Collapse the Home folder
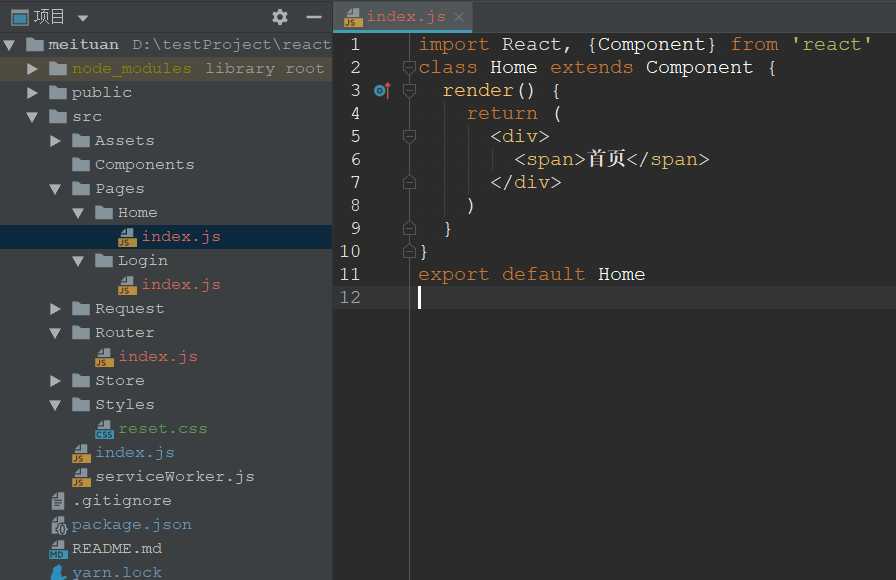 [78, 213]
